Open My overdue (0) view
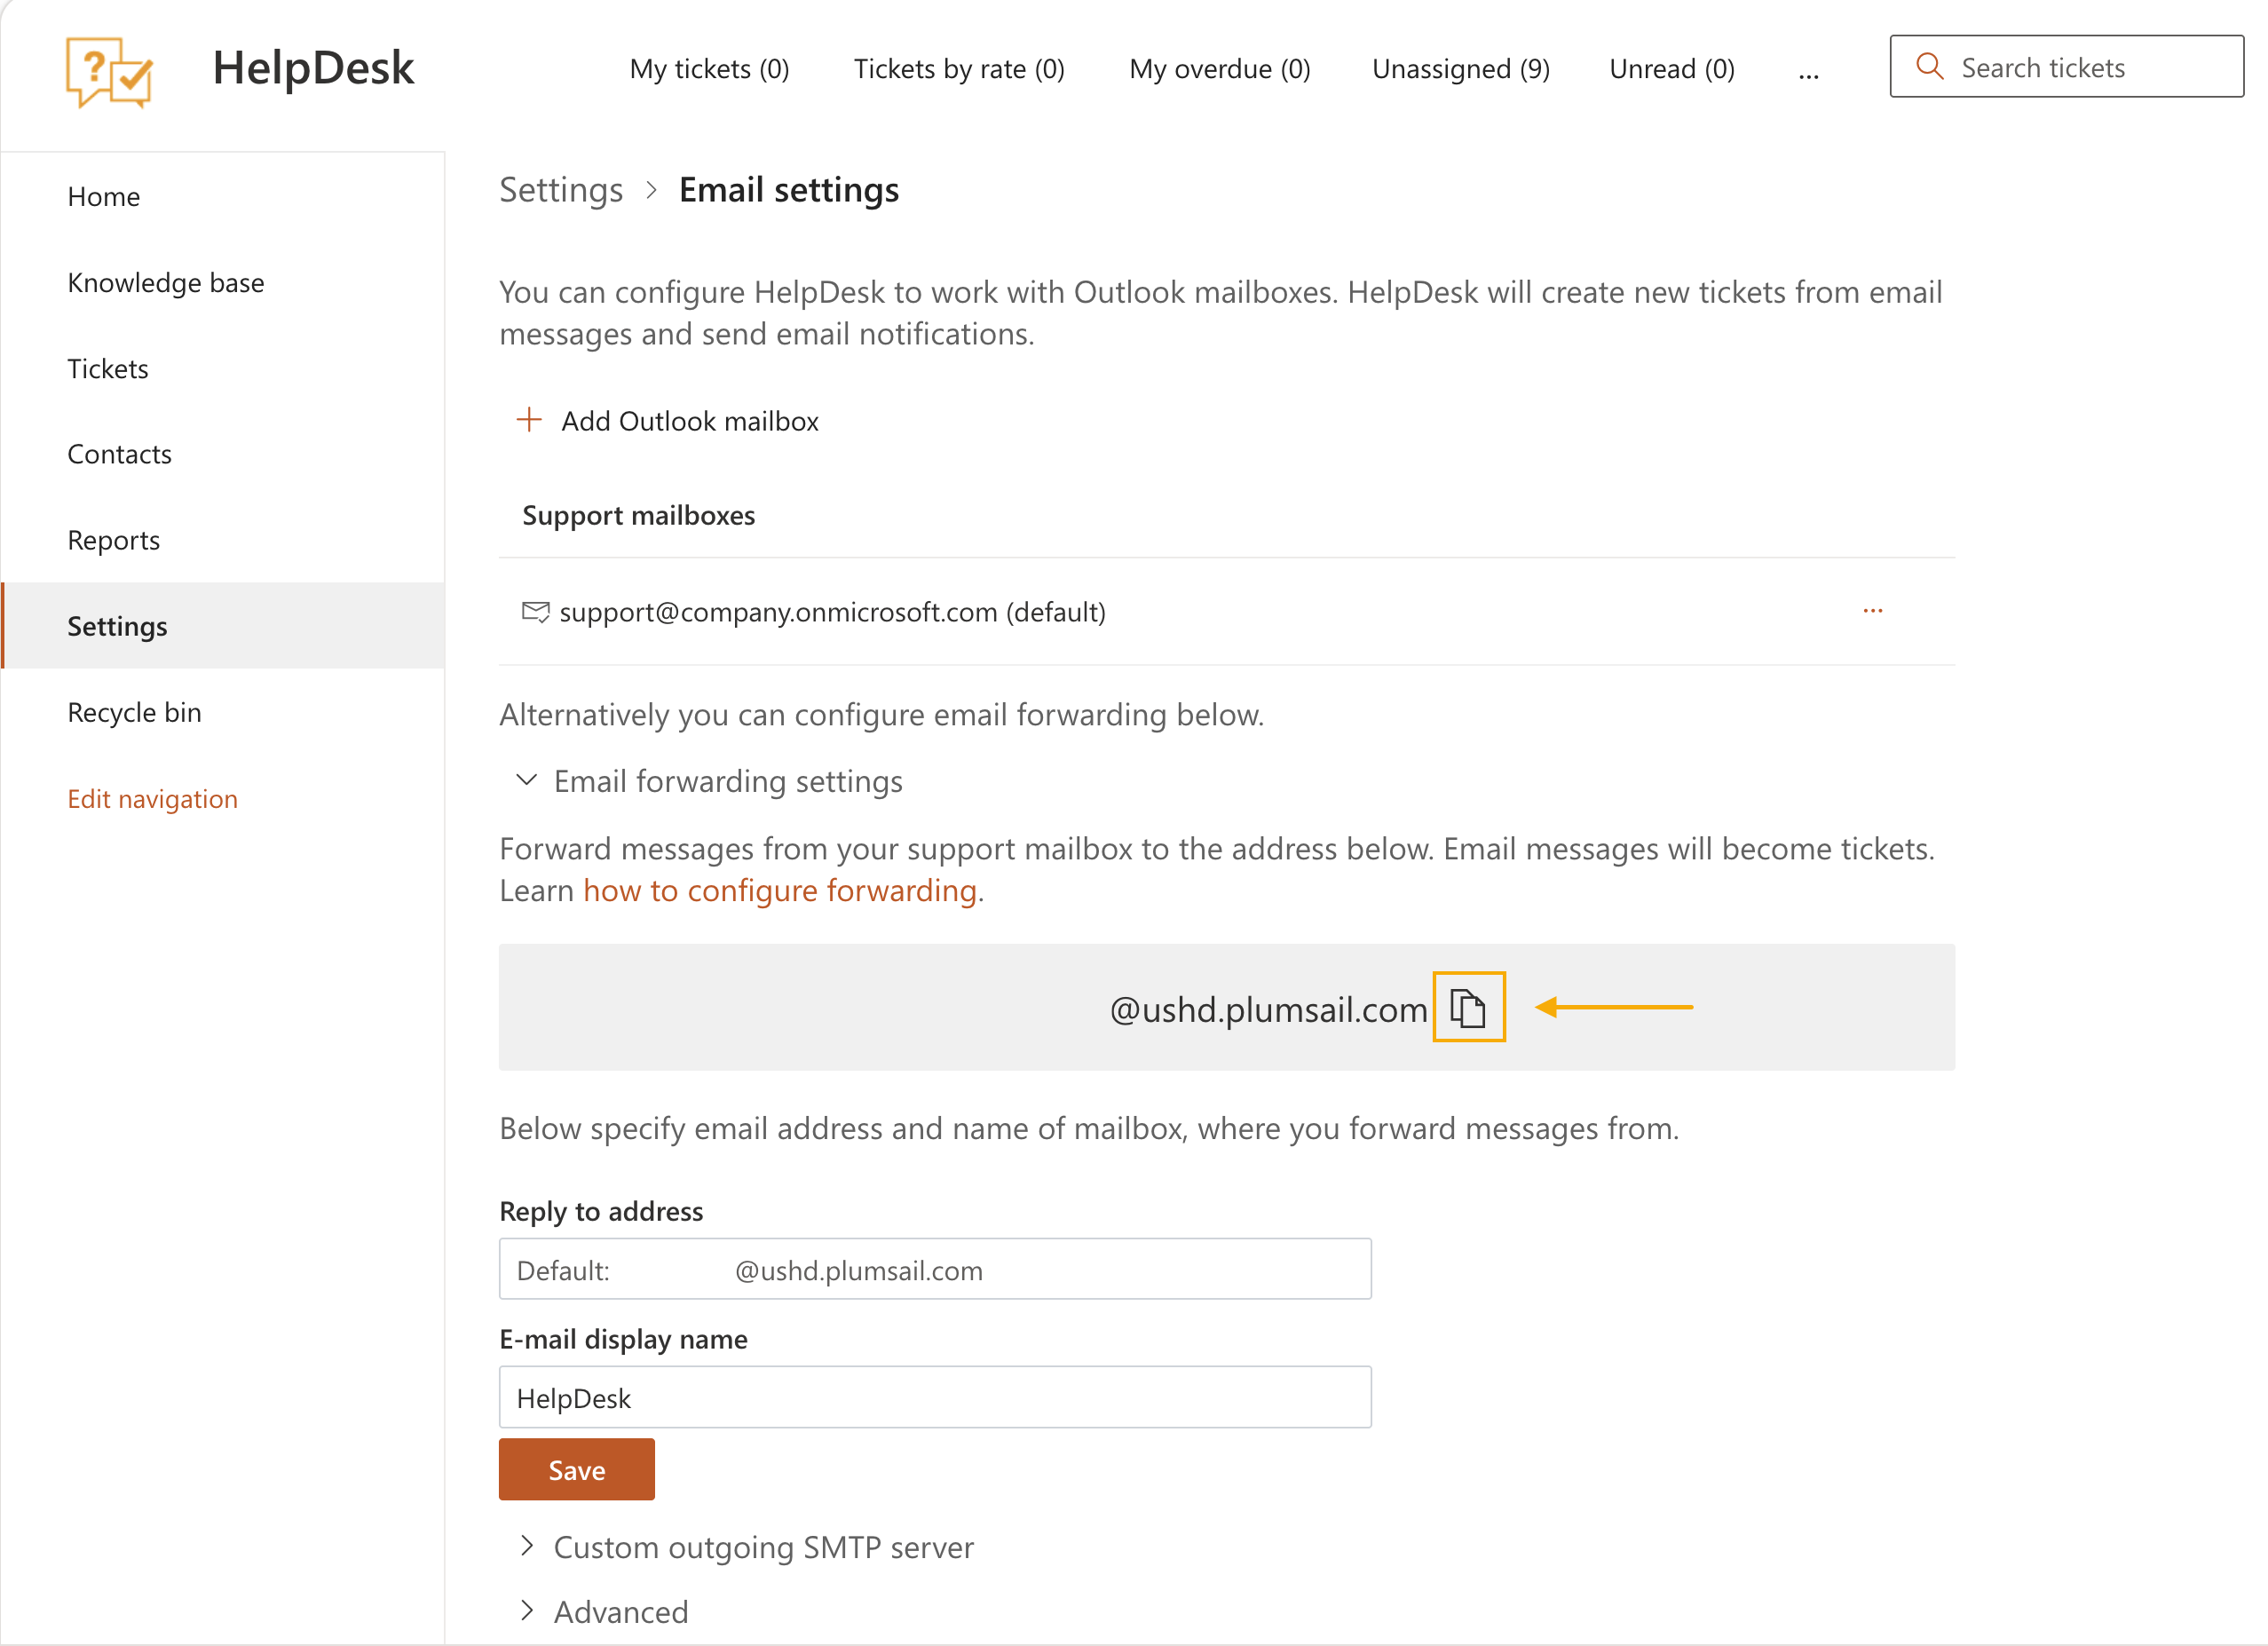This screenshot has height=1646, width=2268. 1219,69
